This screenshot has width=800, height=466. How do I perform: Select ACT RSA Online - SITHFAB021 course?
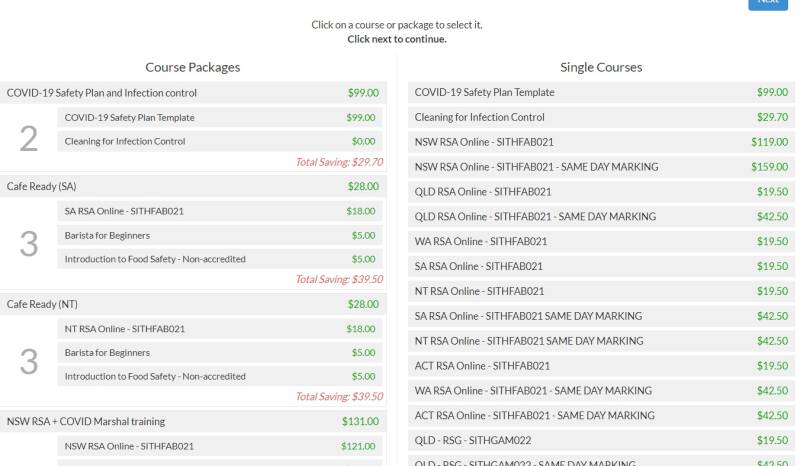600,366
